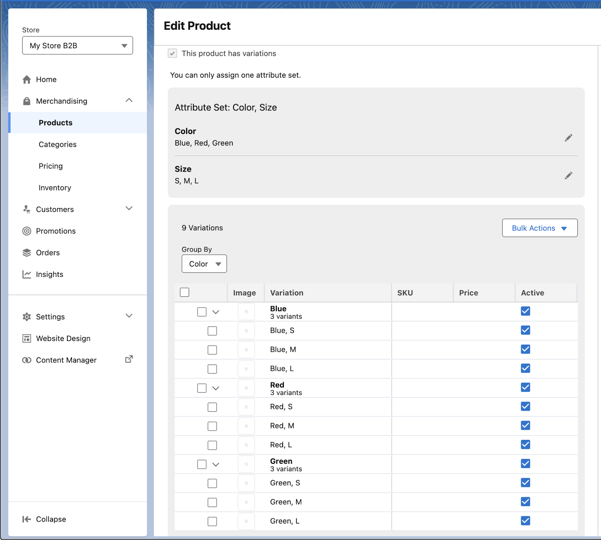Open Inventory in the sidebar

(55, 188)
